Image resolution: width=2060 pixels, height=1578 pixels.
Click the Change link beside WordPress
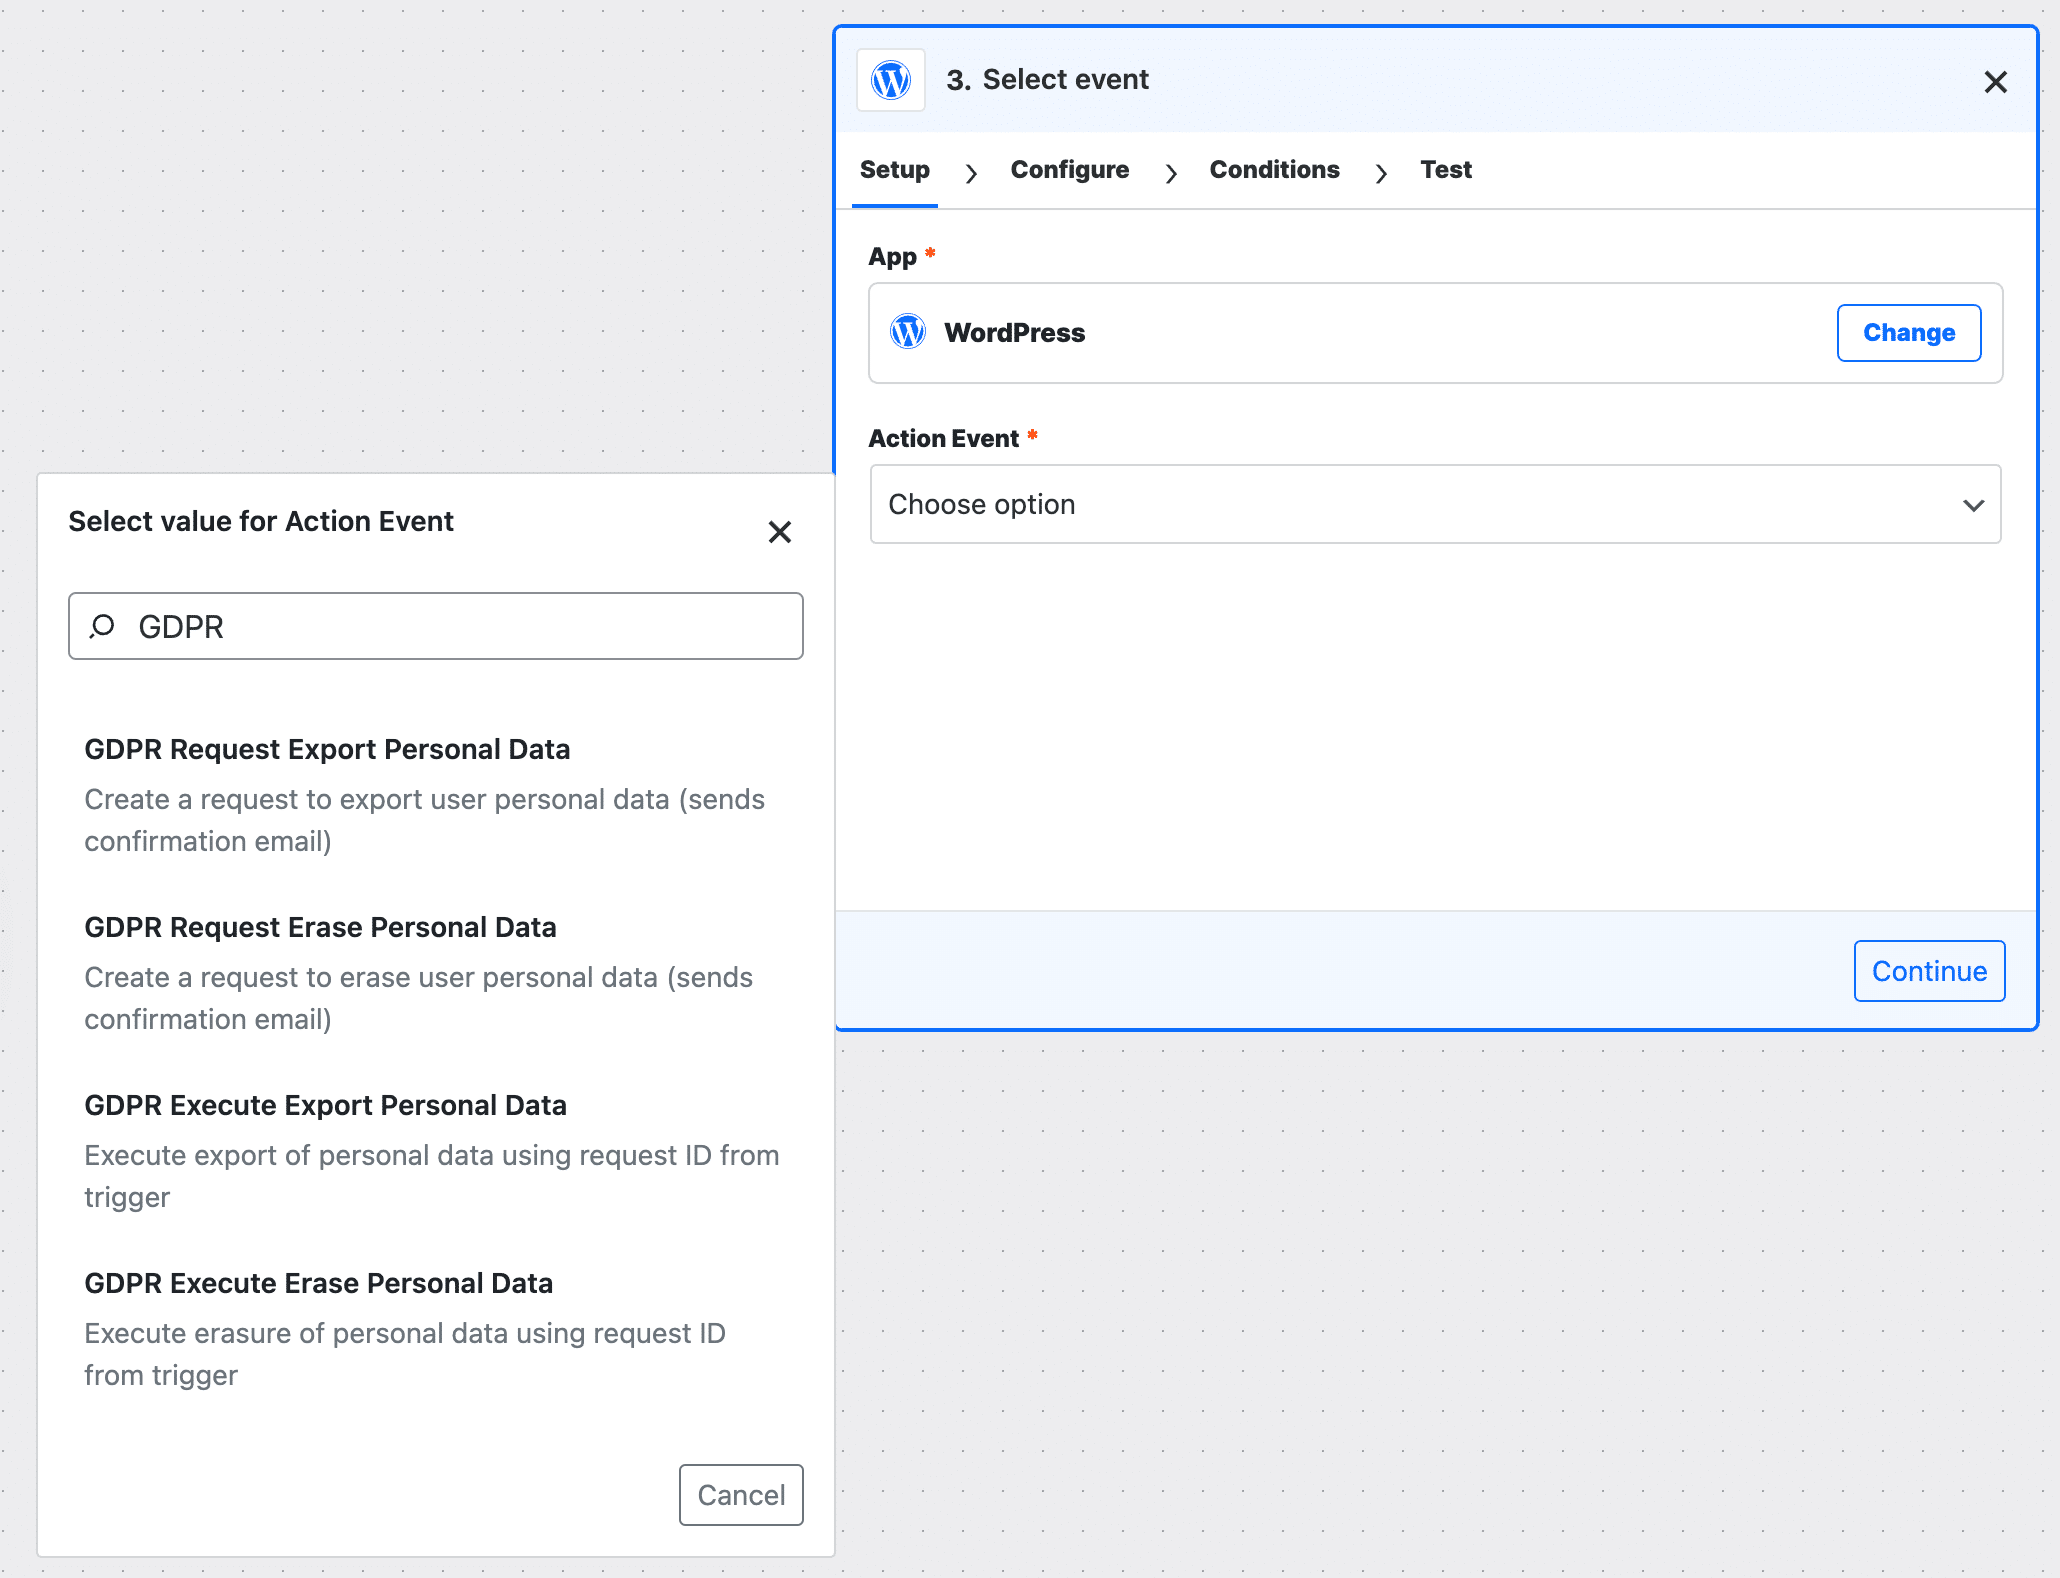click(x=1908, y=332)
